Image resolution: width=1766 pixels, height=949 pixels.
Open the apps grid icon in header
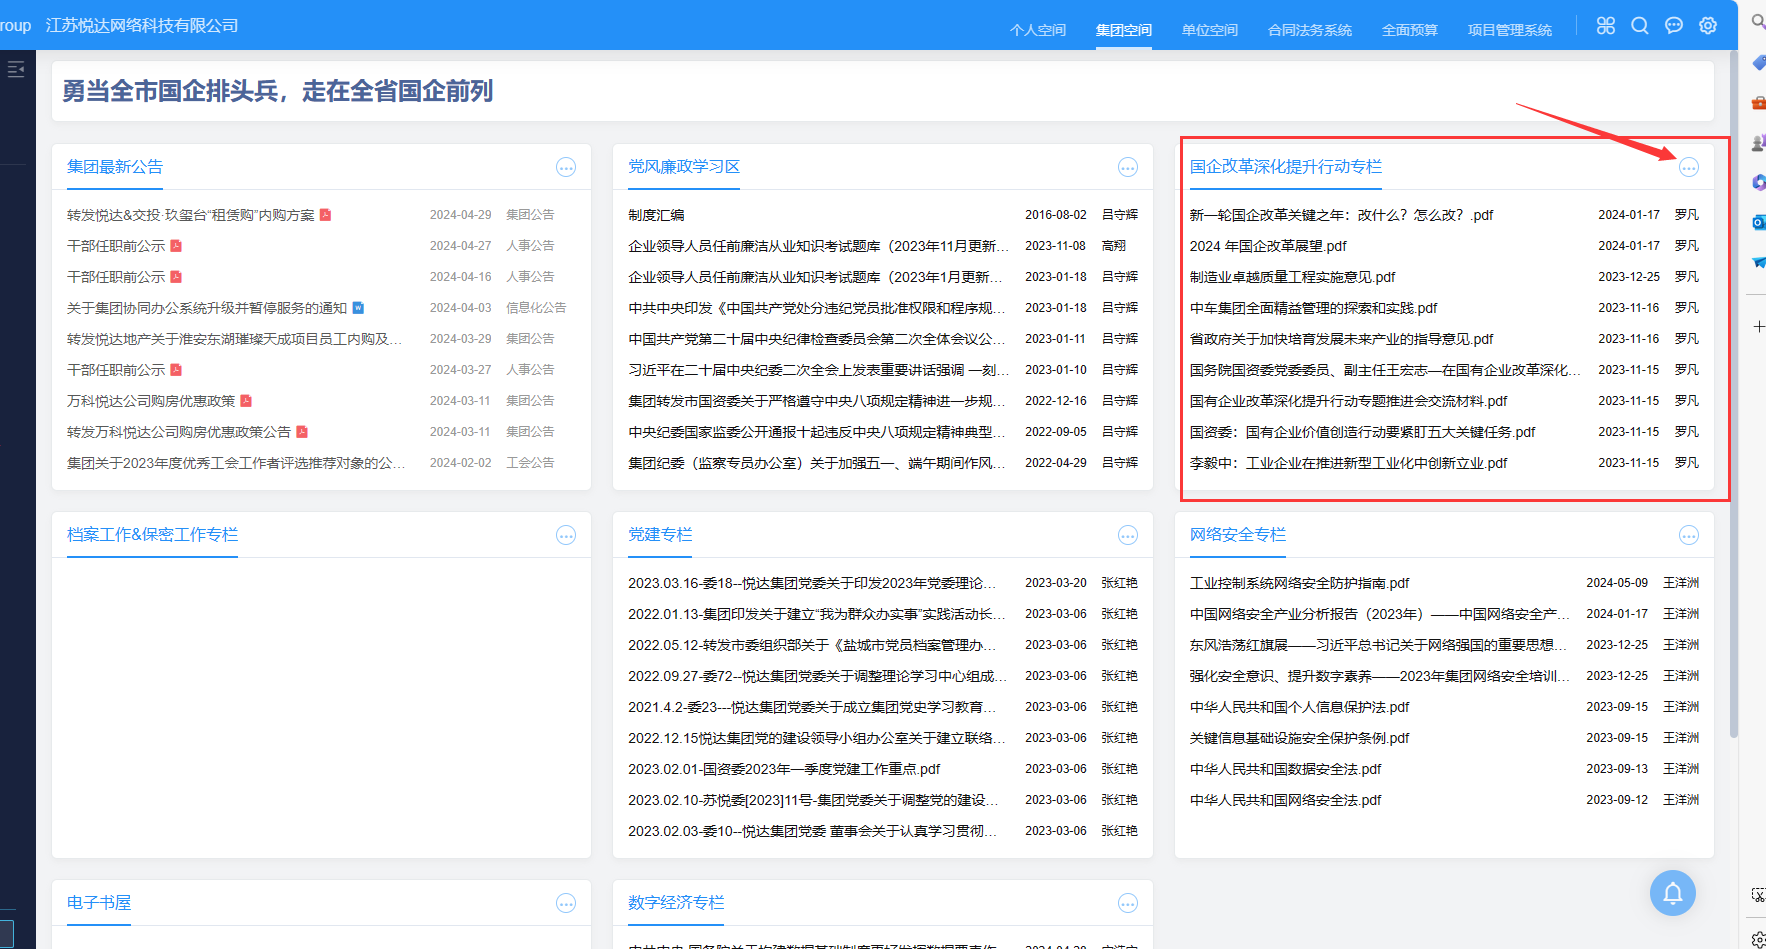[x=1605, y=26]
